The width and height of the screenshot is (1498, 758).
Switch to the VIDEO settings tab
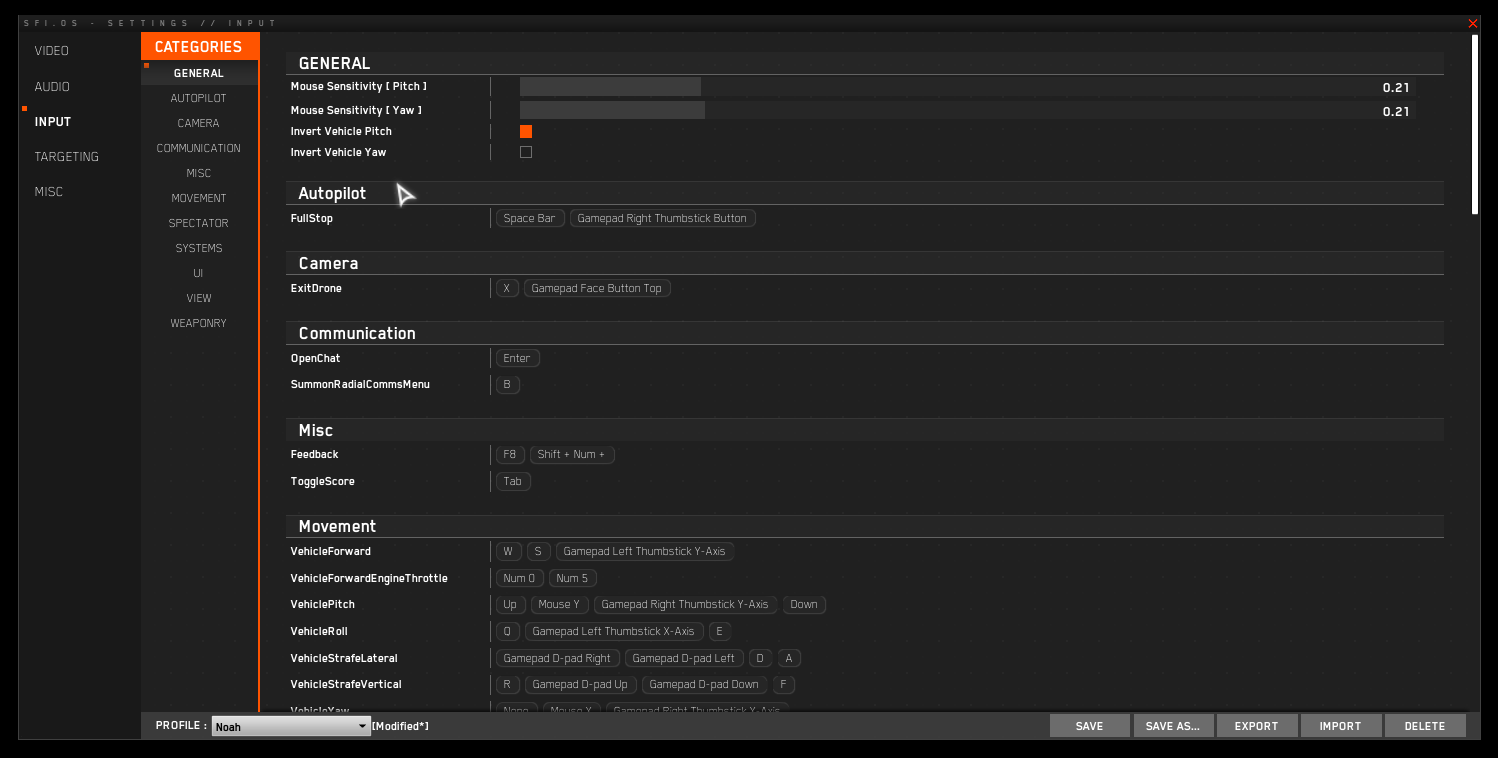pyautogui.click(x=52, y=51)
